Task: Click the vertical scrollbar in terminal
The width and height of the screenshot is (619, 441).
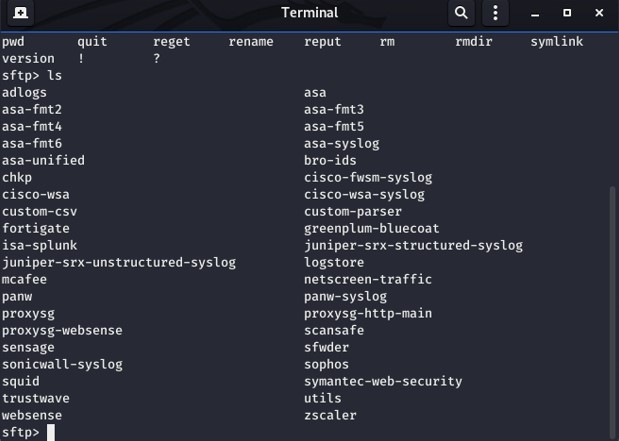Action: point(612,312)
